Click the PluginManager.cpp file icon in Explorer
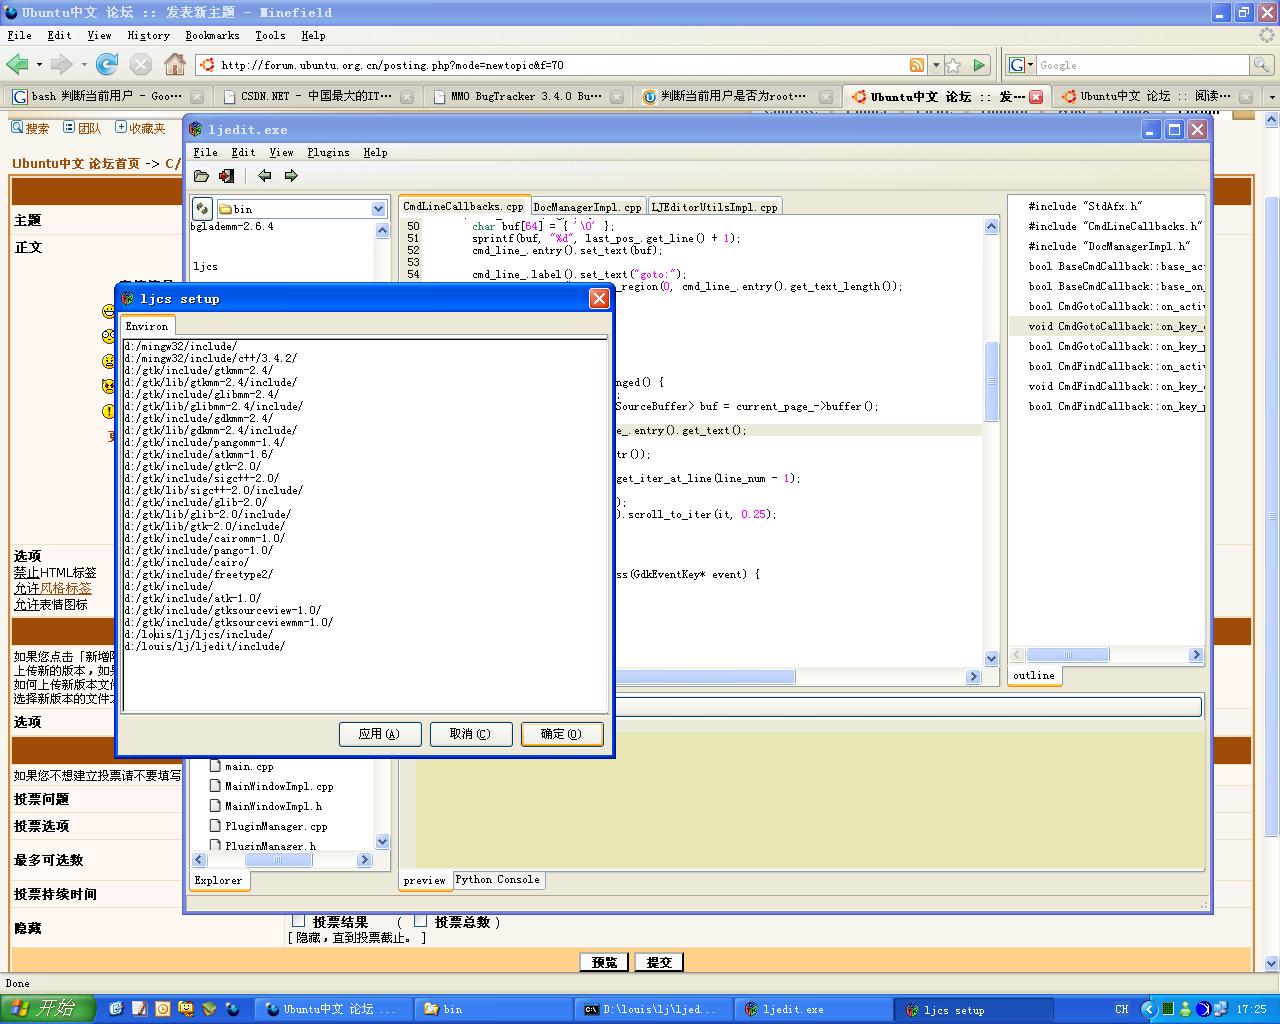This screenshot has width=1280, height=1024. [215, 826]
